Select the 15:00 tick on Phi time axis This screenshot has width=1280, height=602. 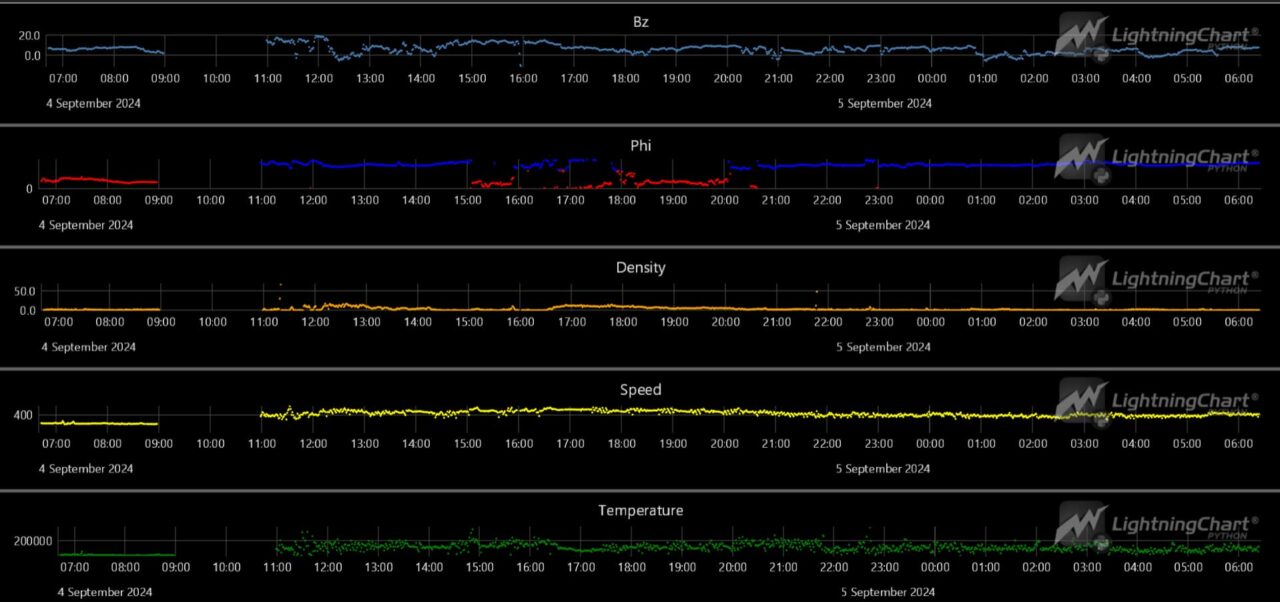coord(467,200)
